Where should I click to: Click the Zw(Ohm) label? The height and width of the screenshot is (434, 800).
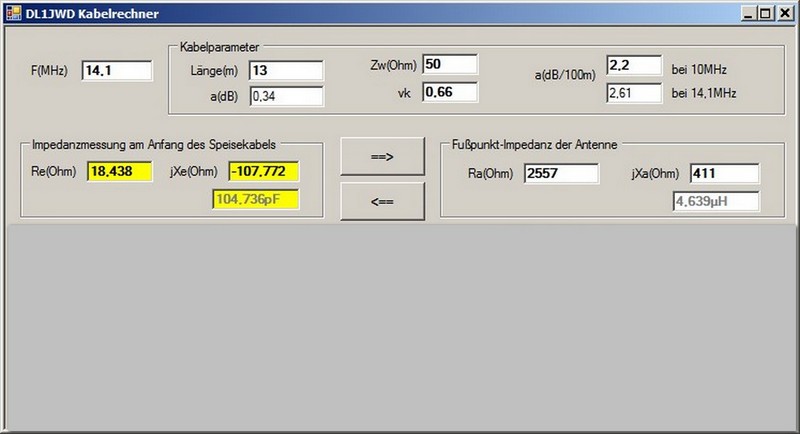click(393, 65)
